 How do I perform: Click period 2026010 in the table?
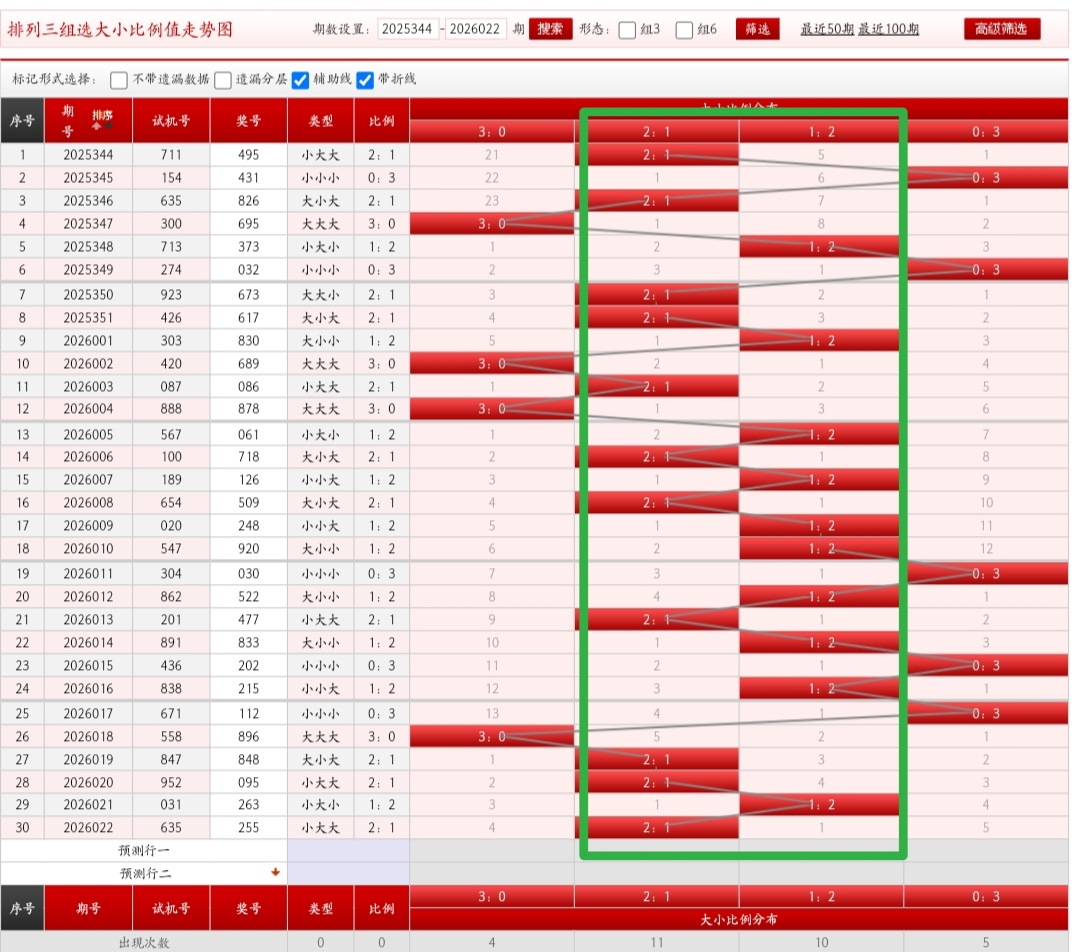tap(88, 549)
